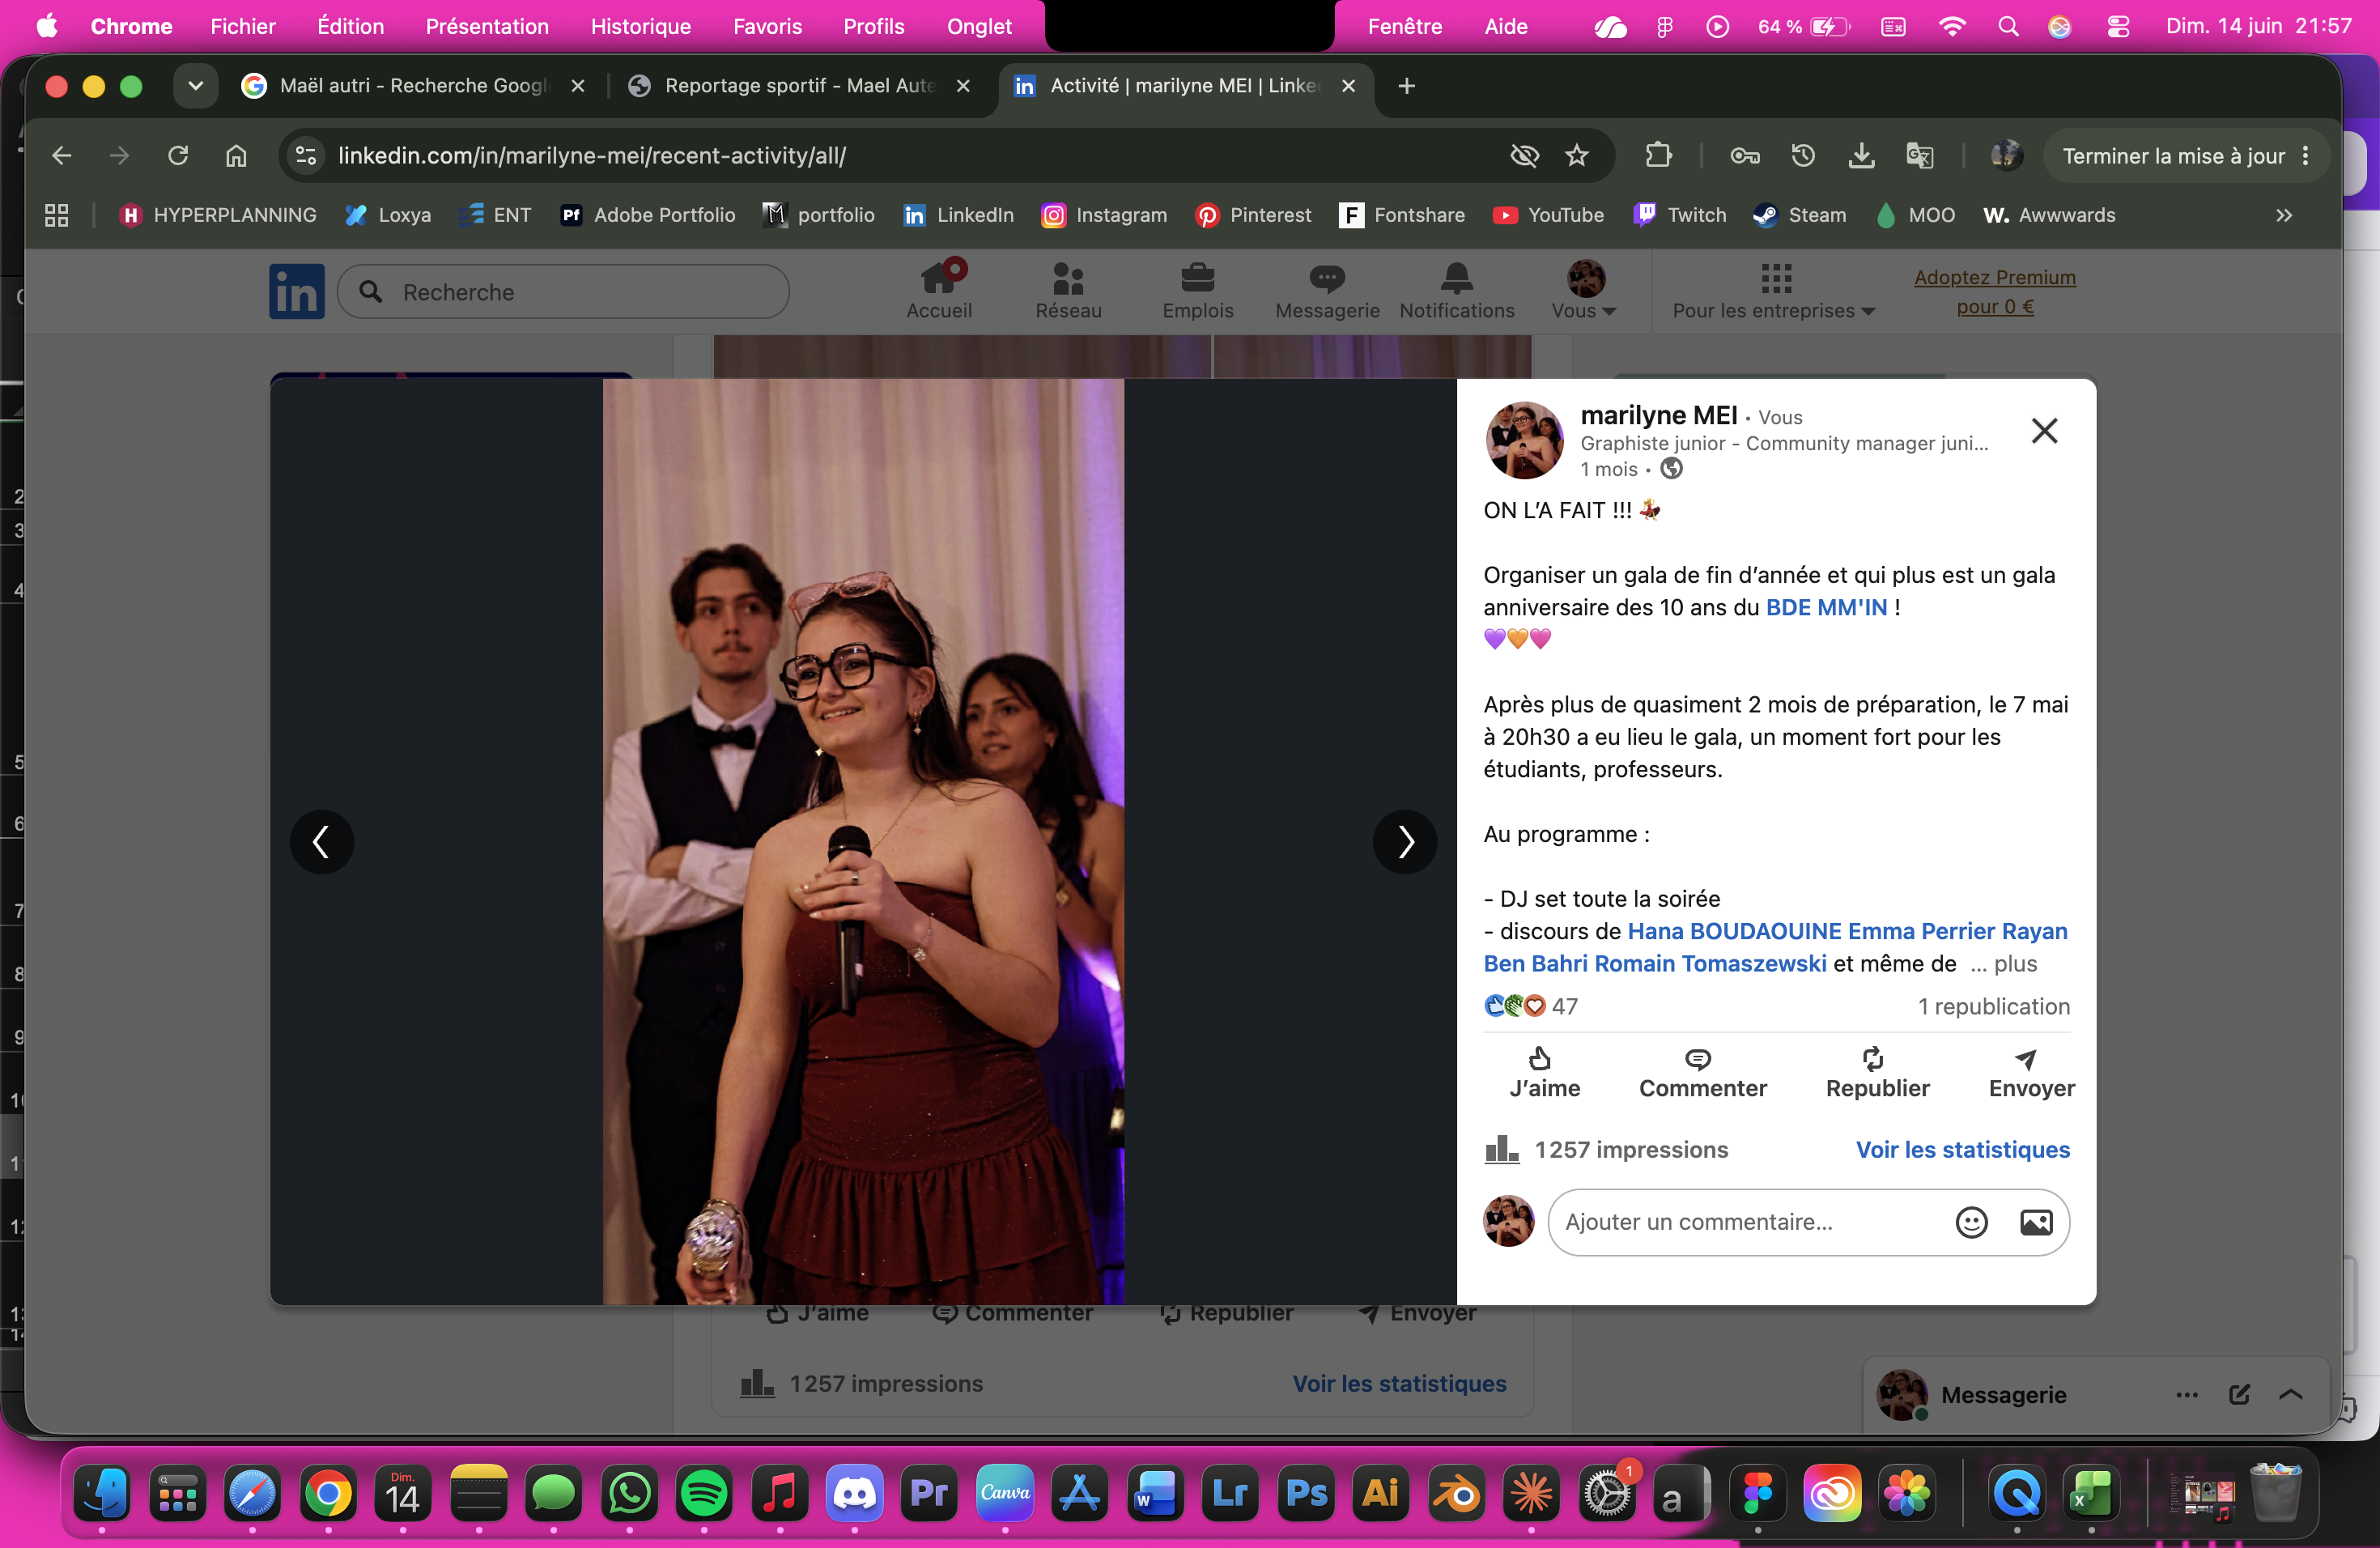Open Romain Tomaszewski profile mention
2380x1548 pixels.
[x=1710, y=964]
